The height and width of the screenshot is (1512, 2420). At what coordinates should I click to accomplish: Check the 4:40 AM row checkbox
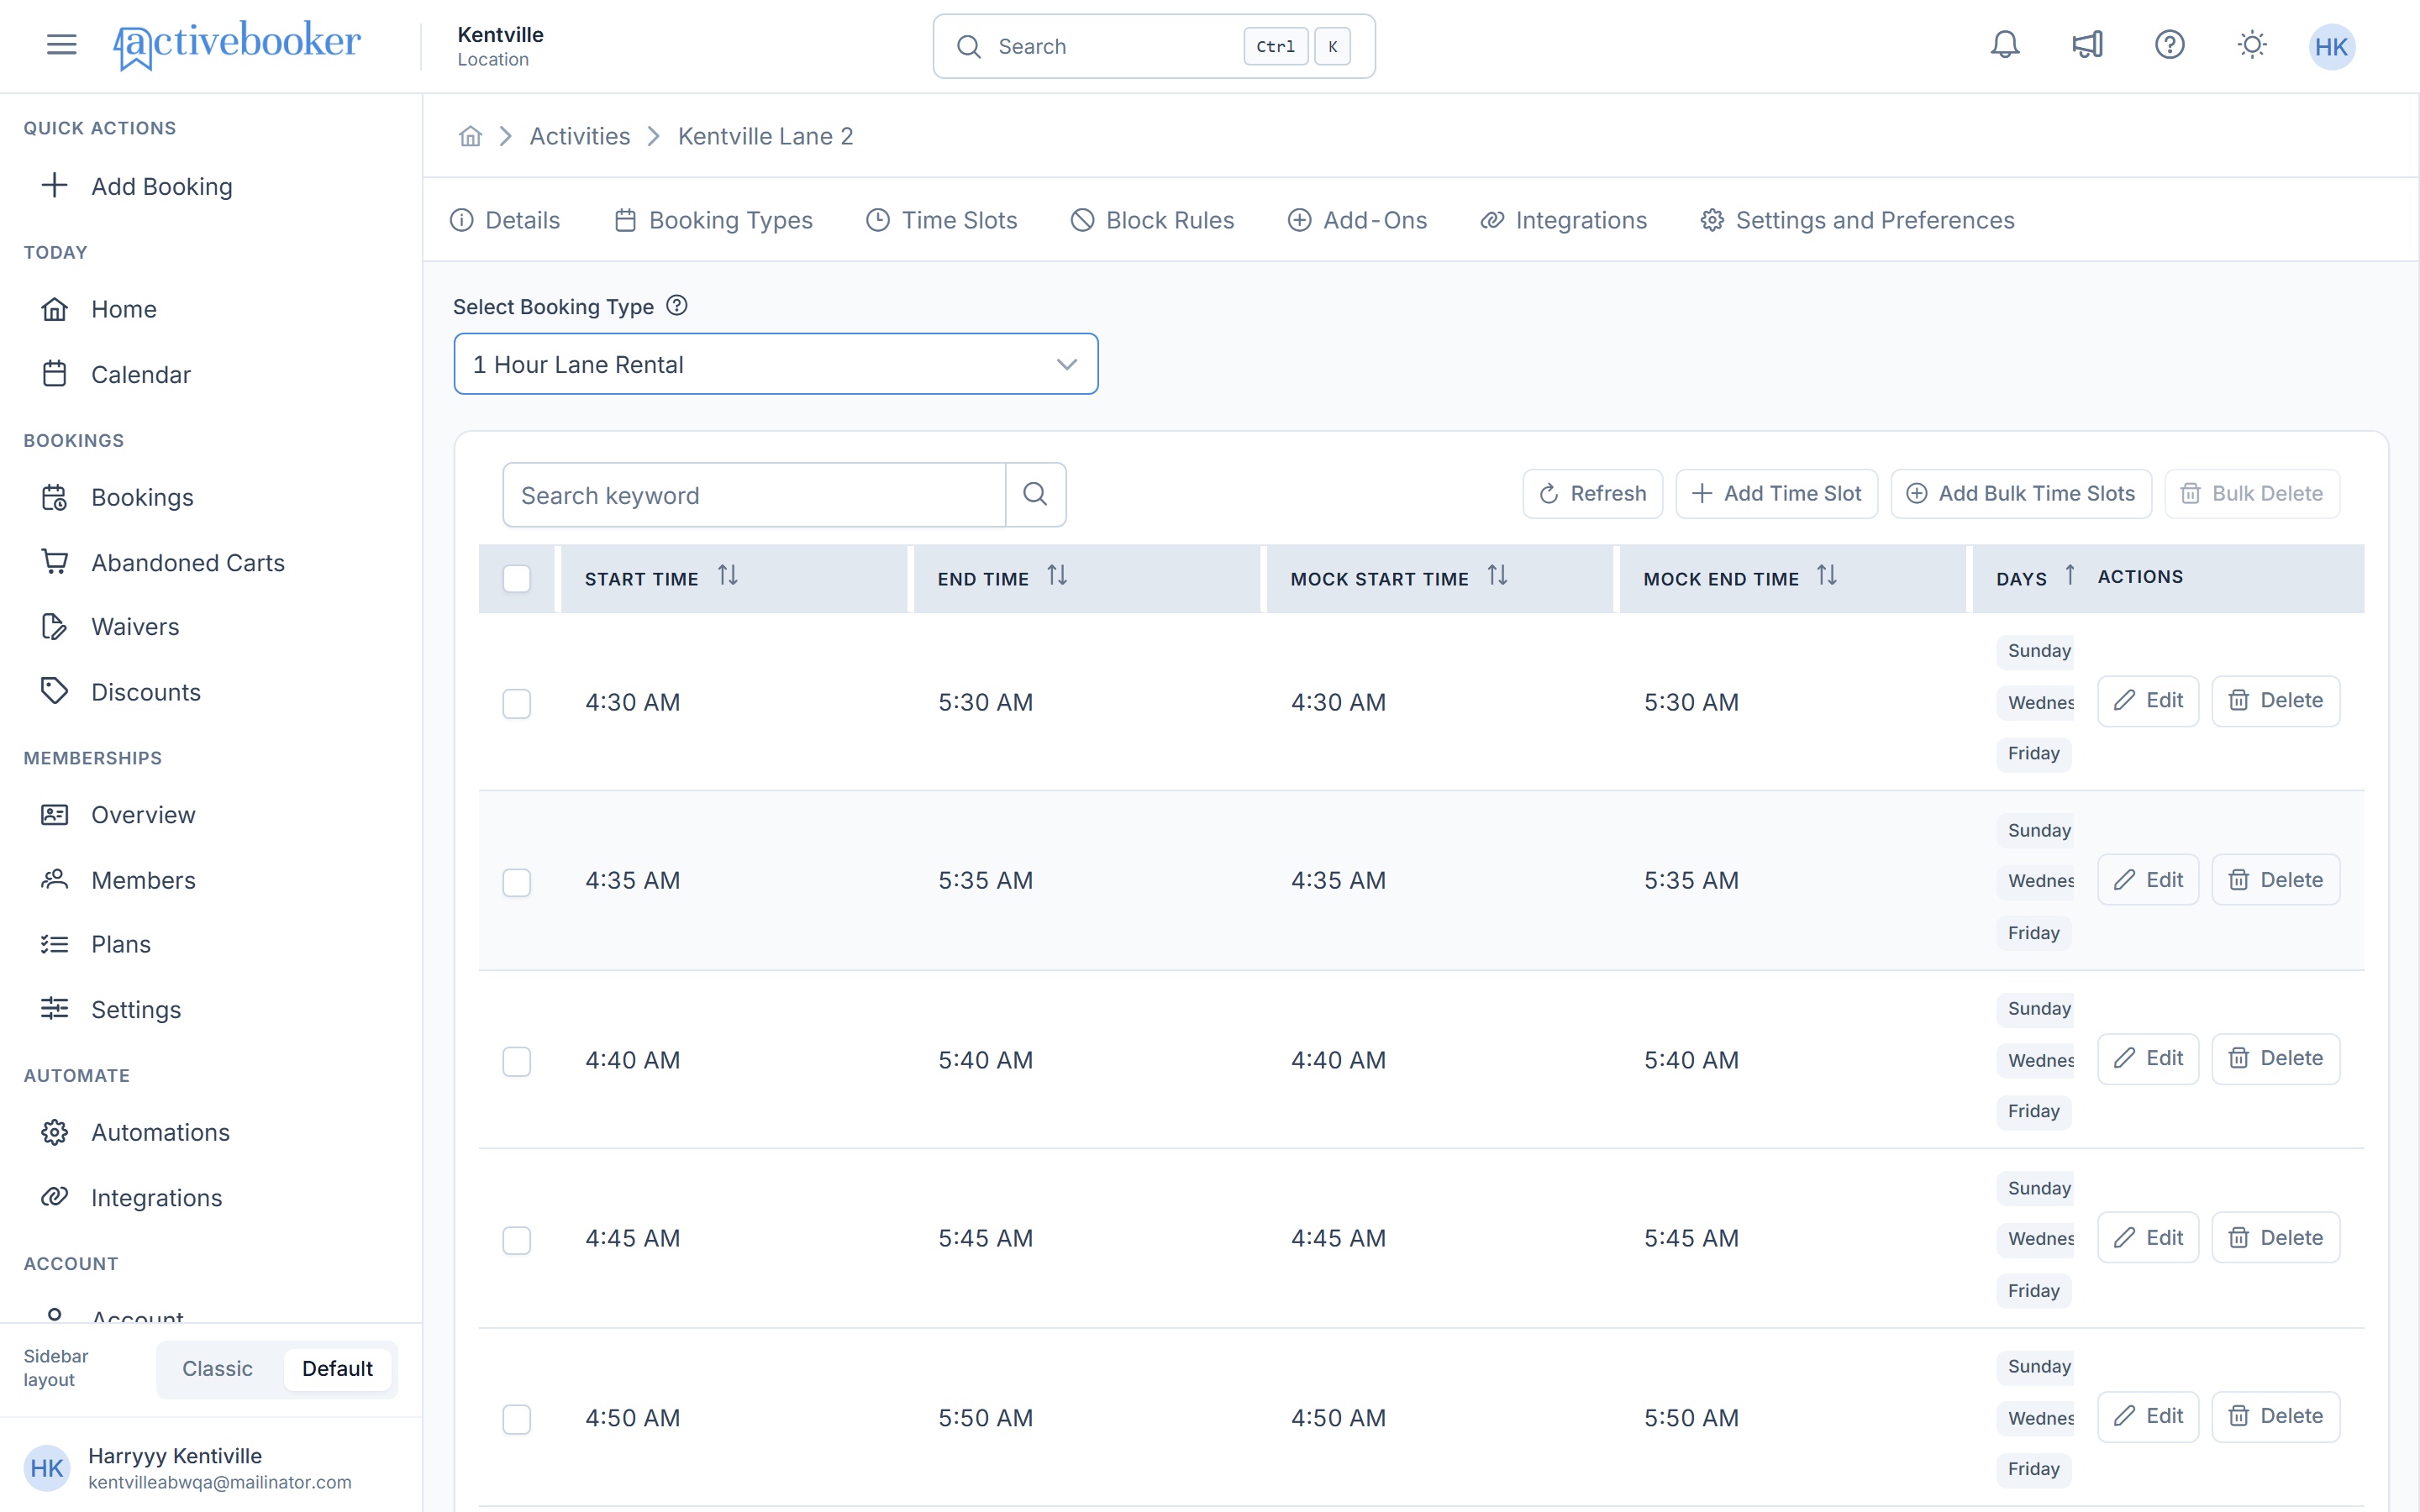516,1061
